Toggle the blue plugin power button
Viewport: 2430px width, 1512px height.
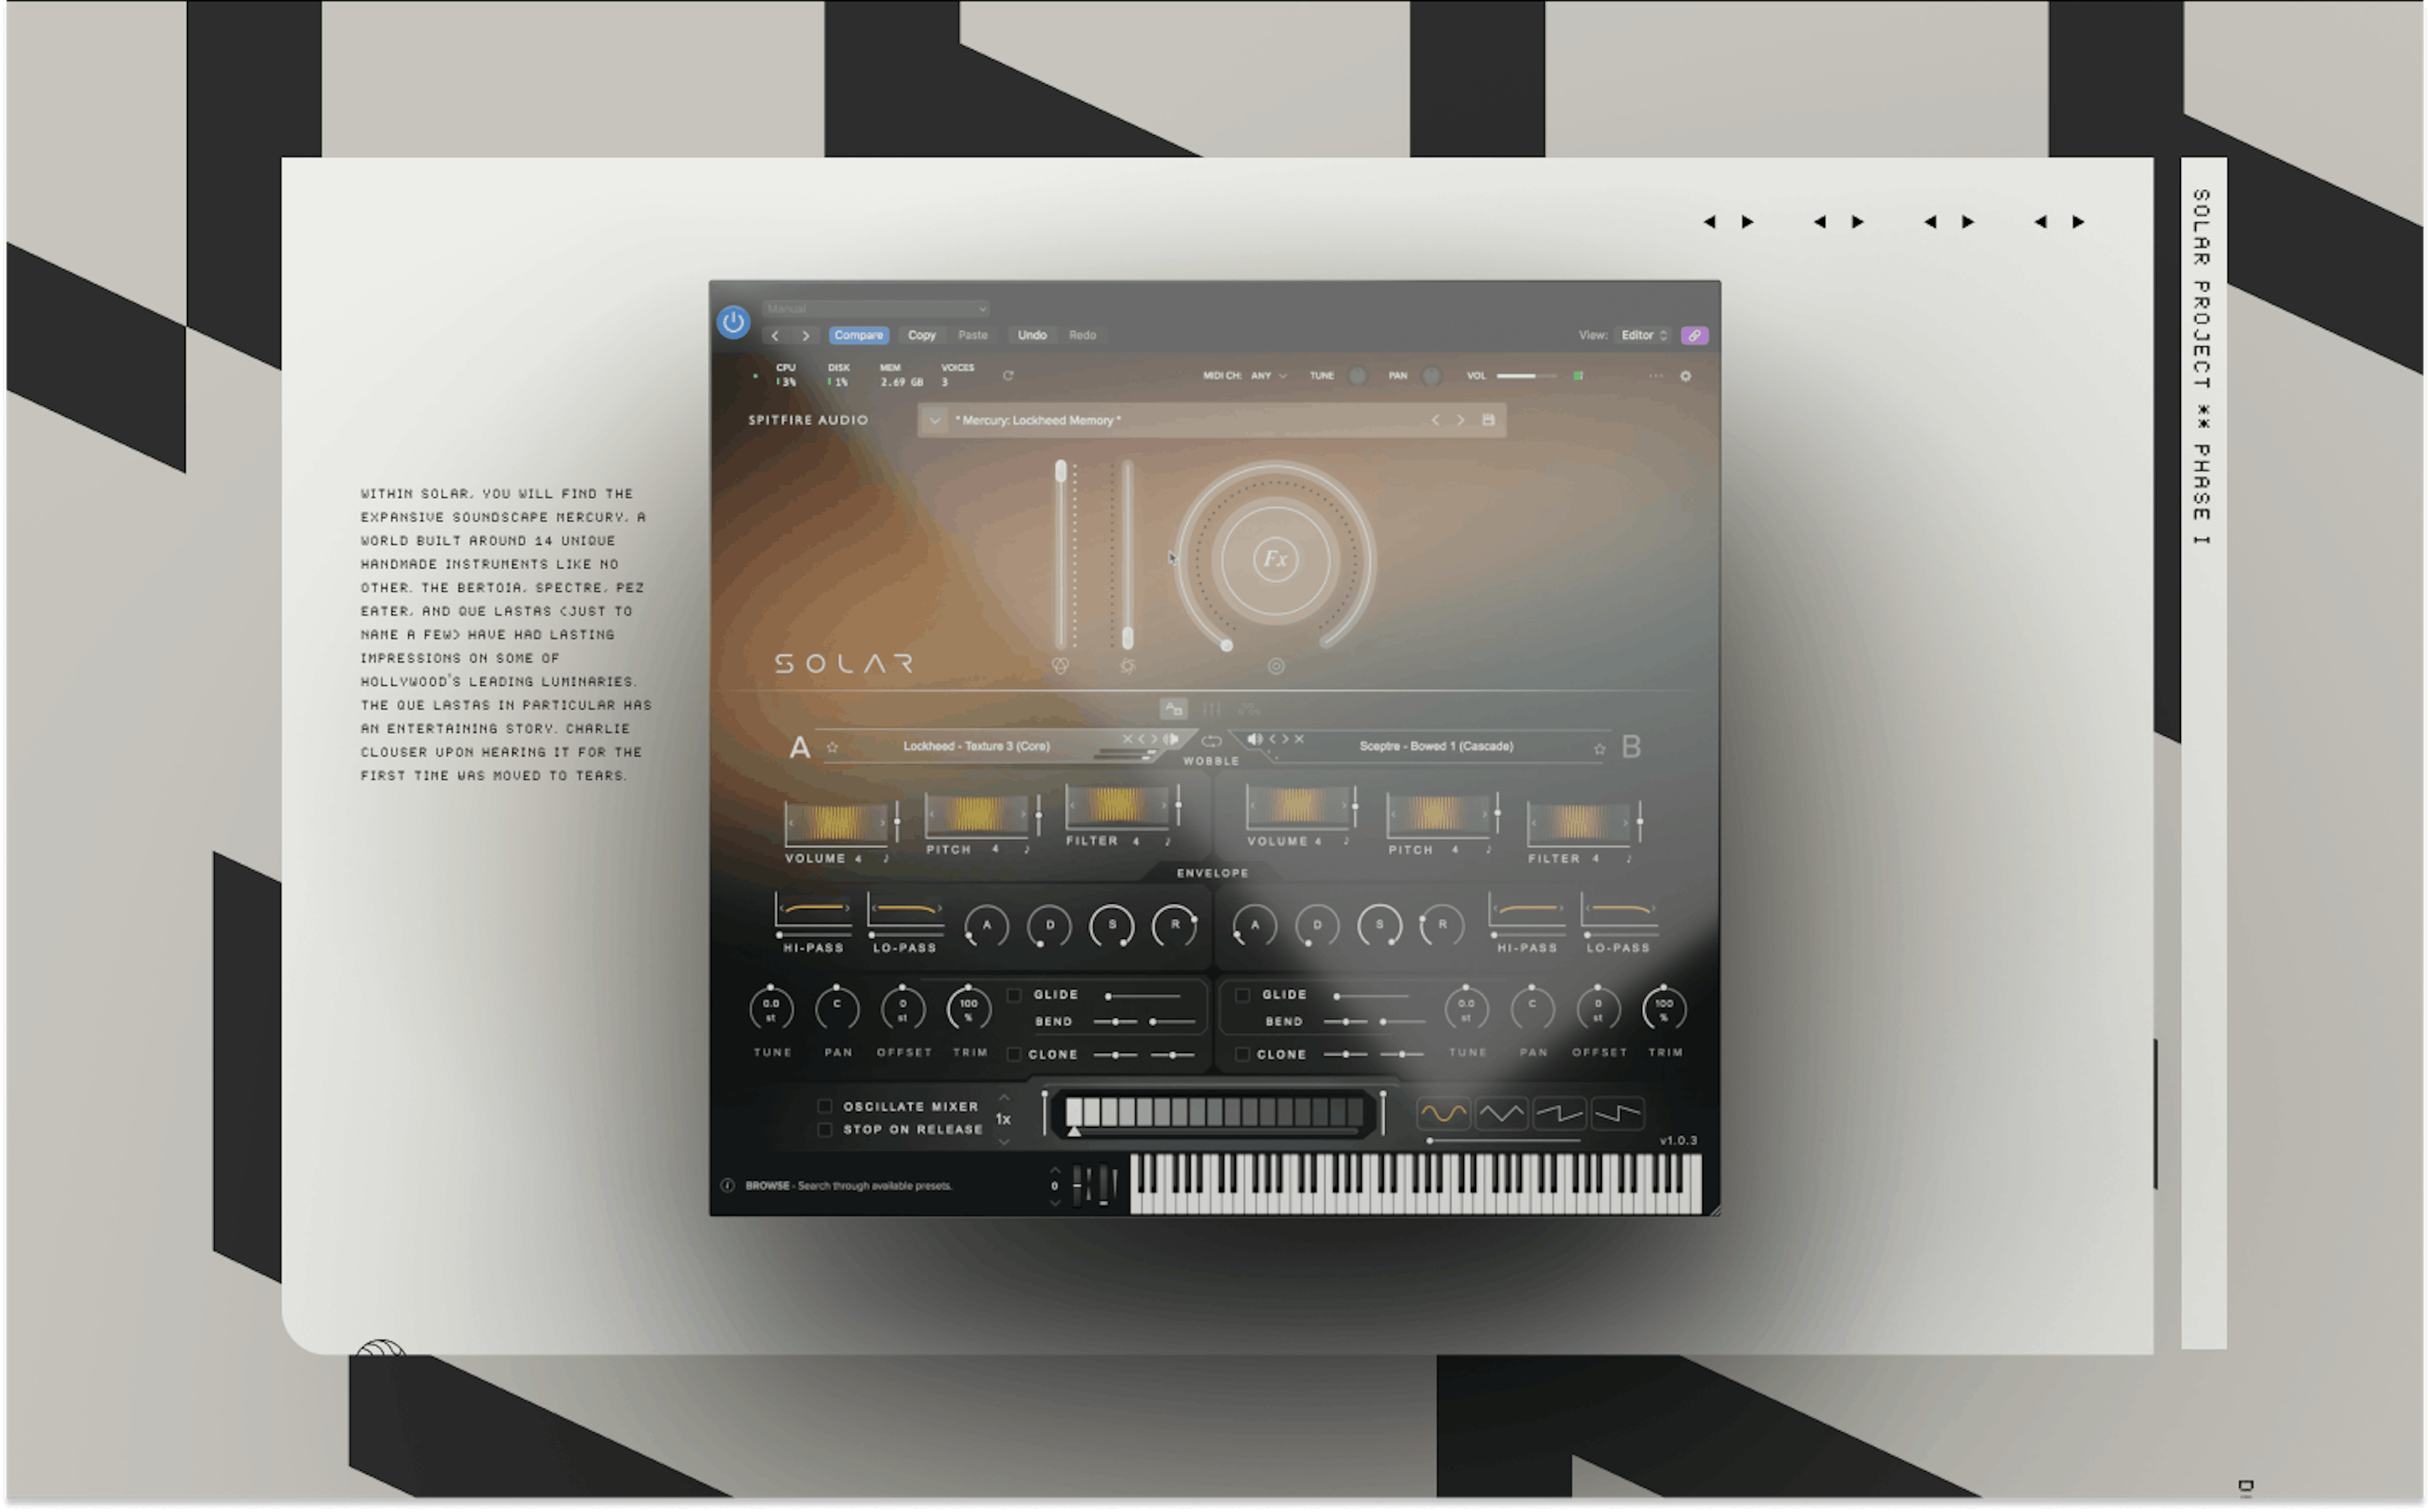point(733,323)
